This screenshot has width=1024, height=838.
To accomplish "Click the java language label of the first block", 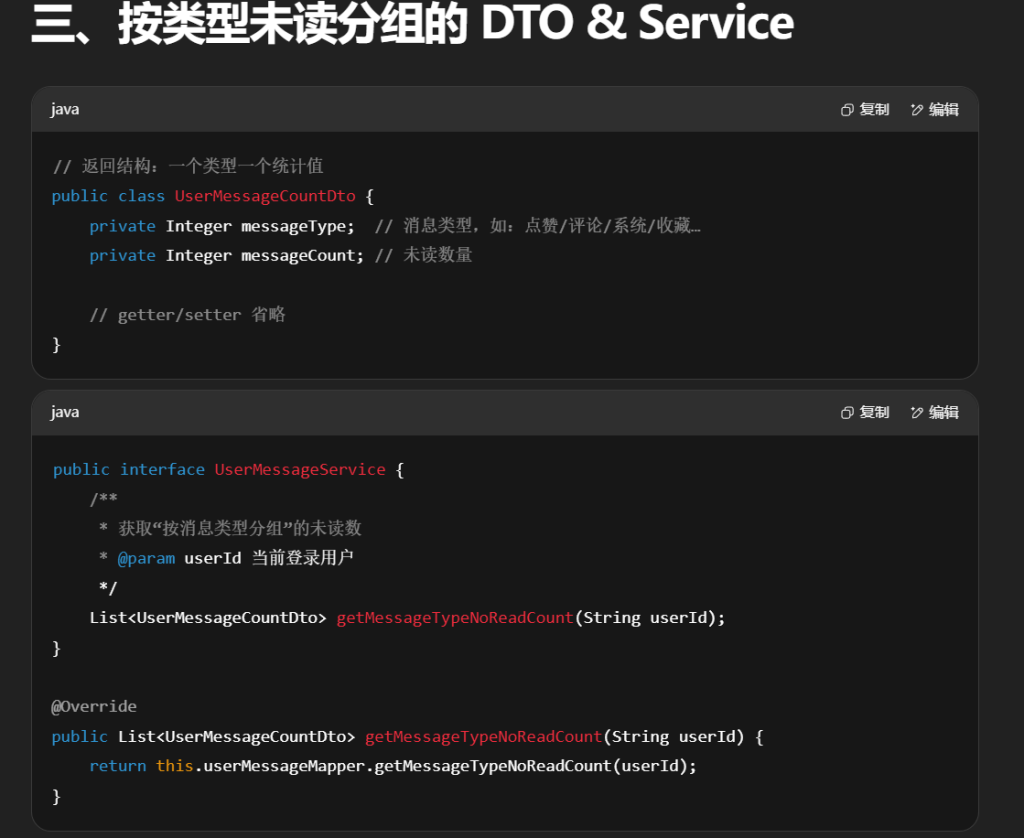I will click(65, 110).
